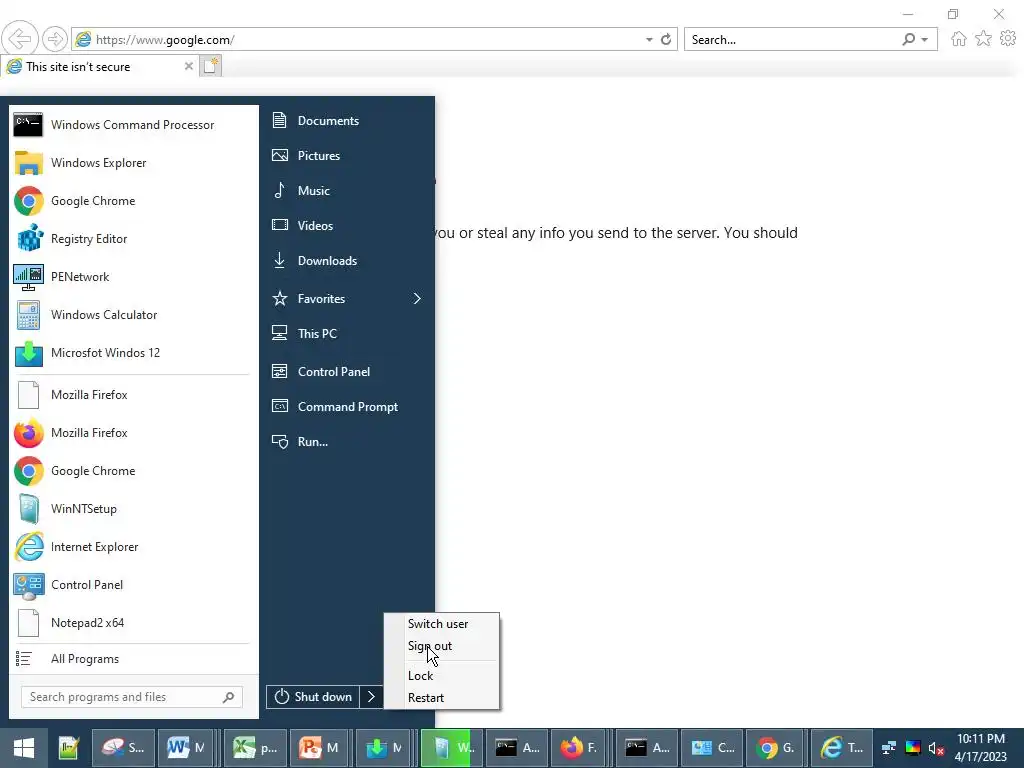Switch to the Word taskbar button
The width and height of the screenshot is (1024, 768).
pos(186,748)
